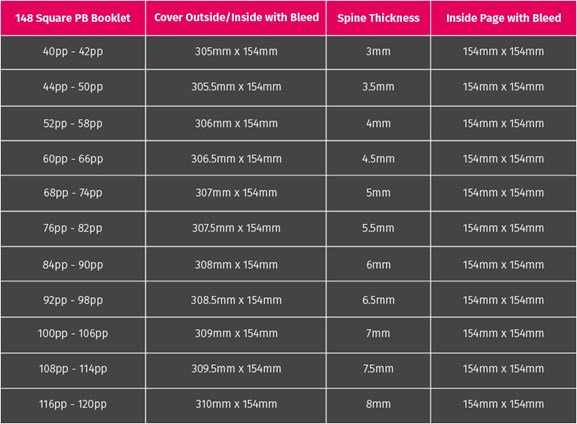577x424 pixels.
Task: Click the '7mm' spine thickness cell
Action: [x=378, y=334]
